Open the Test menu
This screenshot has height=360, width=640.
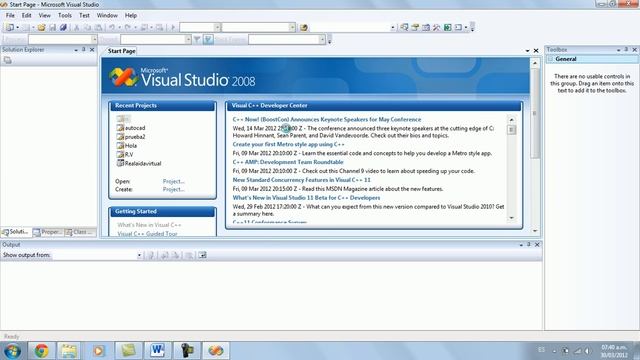84,15
